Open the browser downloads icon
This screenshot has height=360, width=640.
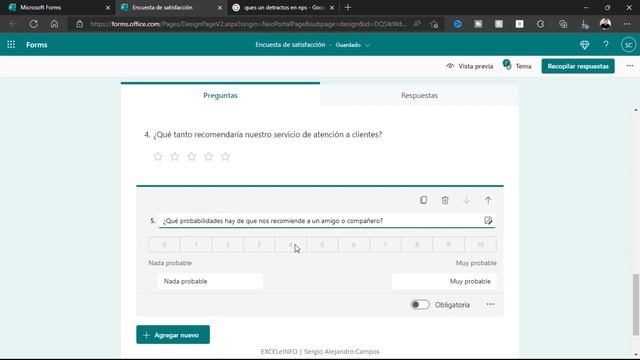(x=584, y=24)
